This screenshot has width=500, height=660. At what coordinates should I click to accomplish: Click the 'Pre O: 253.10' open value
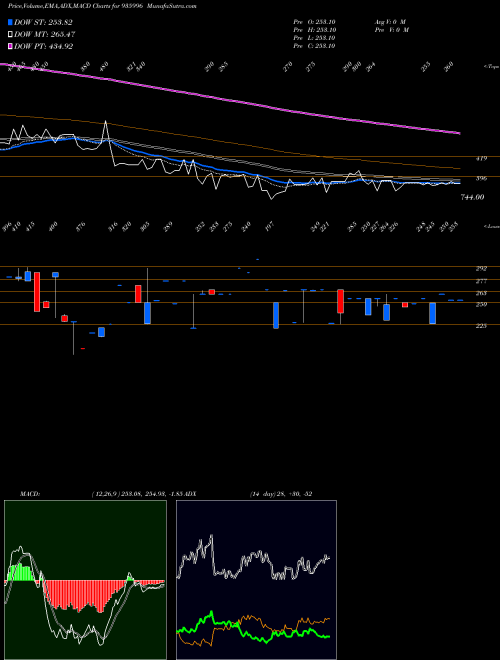click(314, 21)
